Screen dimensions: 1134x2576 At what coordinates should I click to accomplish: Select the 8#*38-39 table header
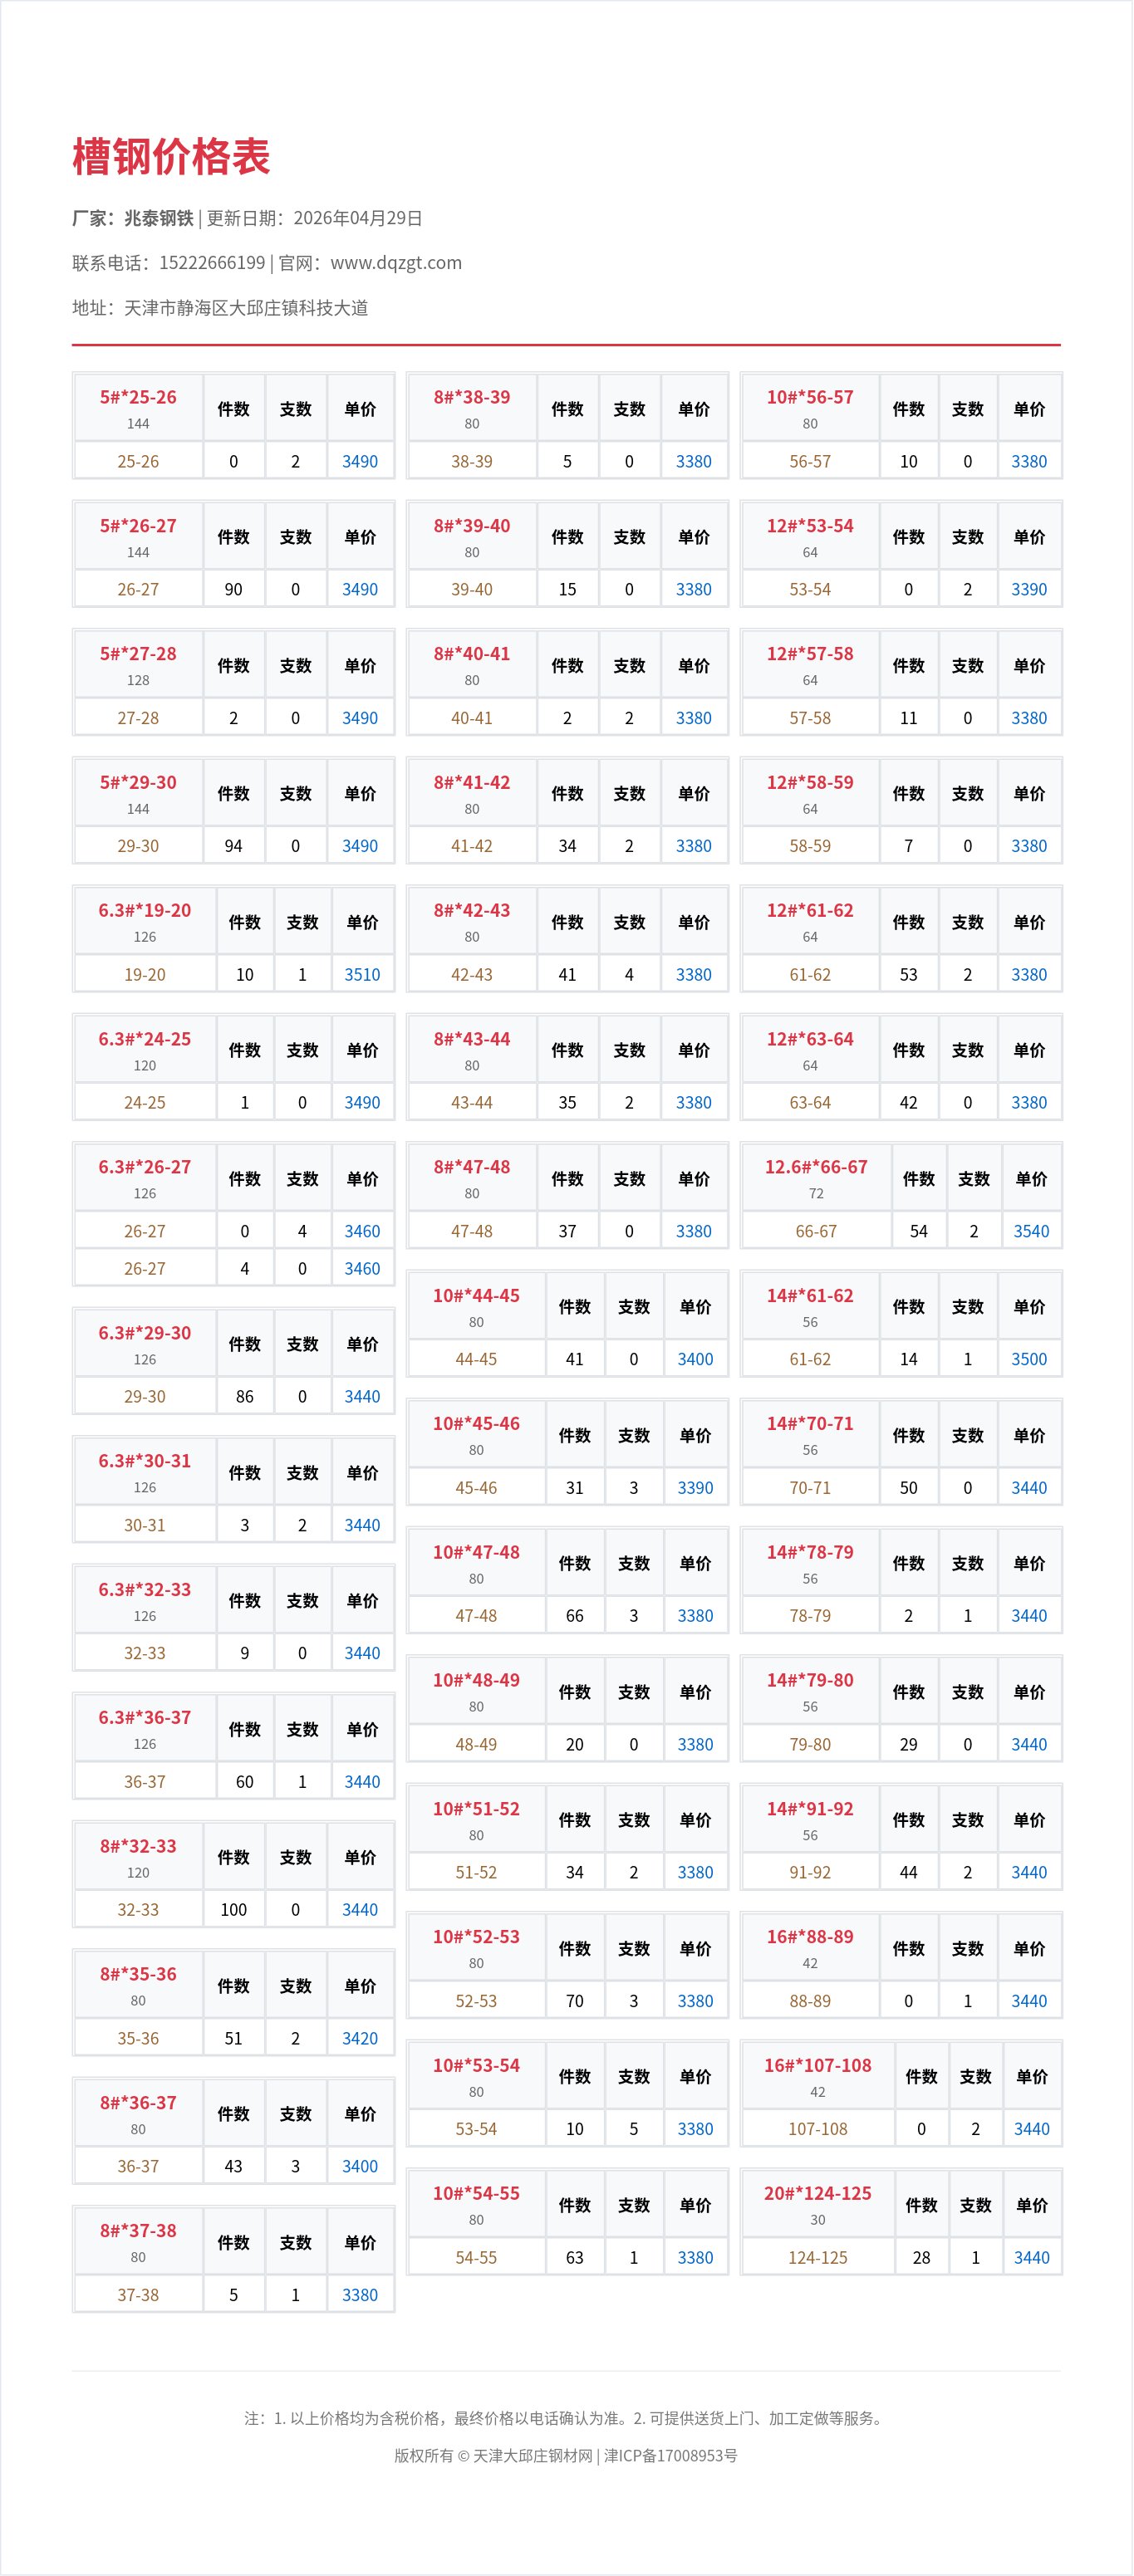(472, 397)
